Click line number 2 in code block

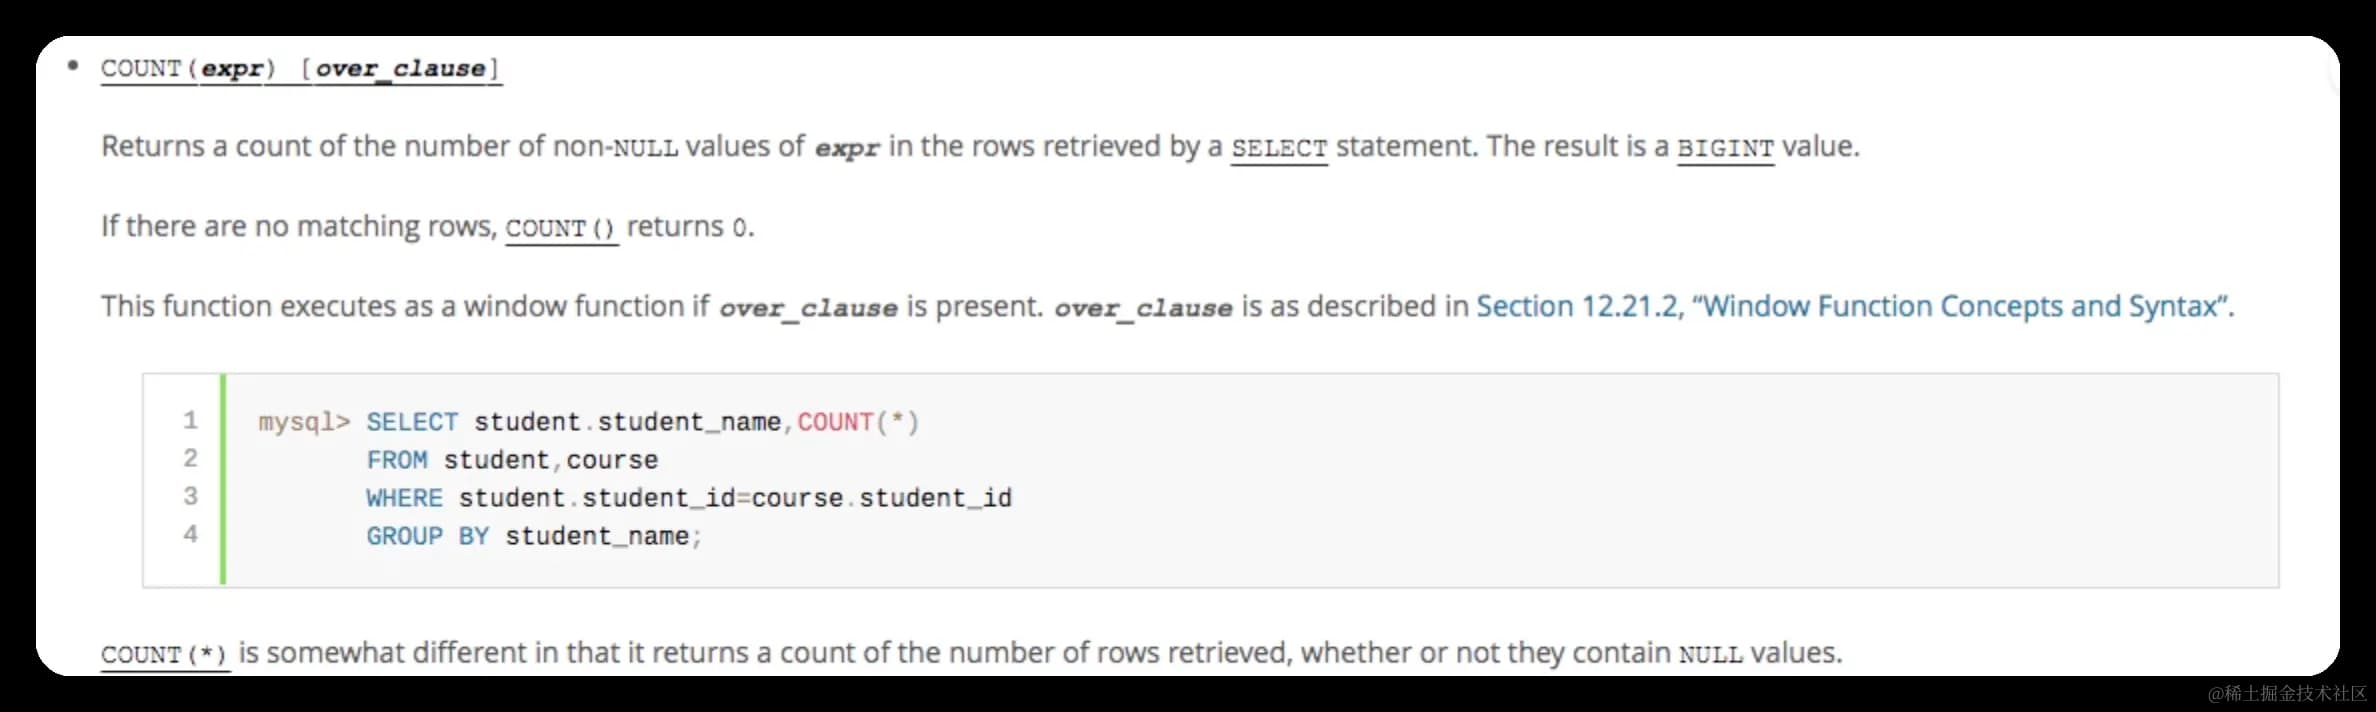pyautogui.click(x=190, y=458)
